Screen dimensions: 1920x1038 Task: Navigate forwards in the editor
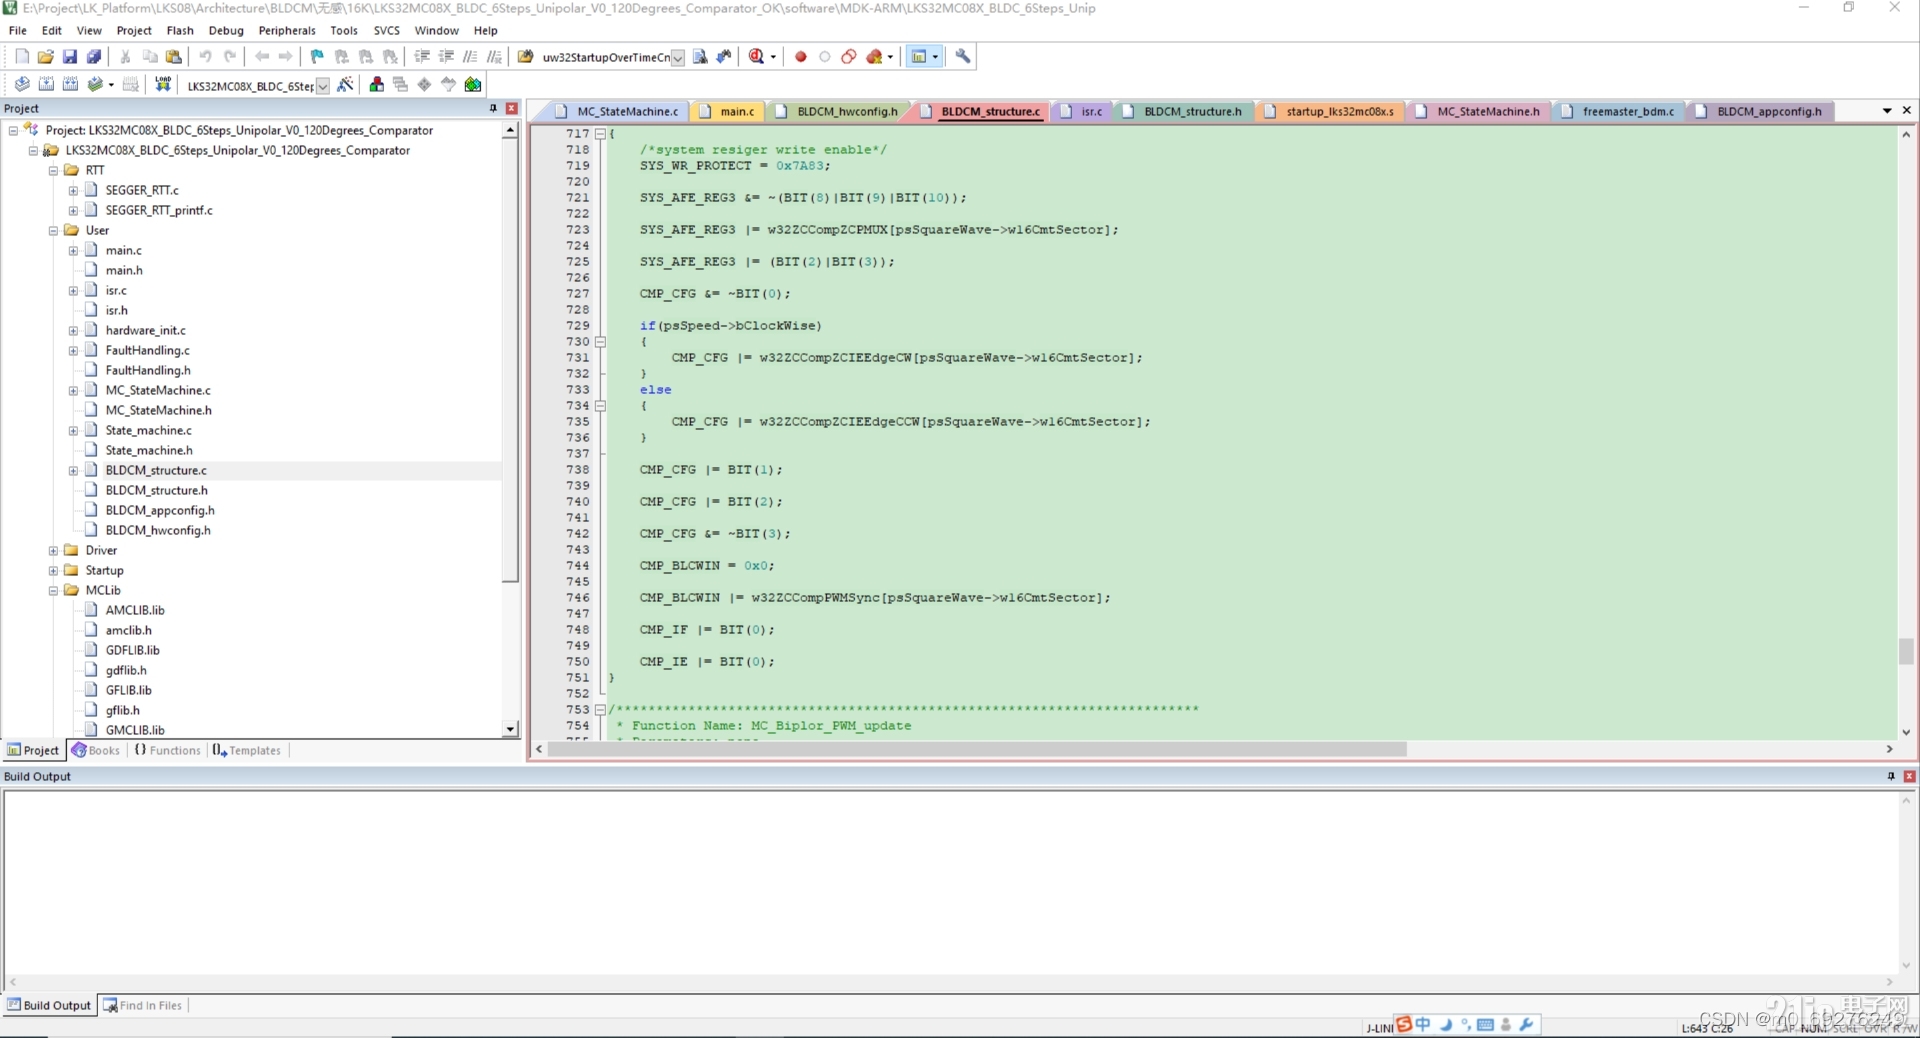coord(286,57)
